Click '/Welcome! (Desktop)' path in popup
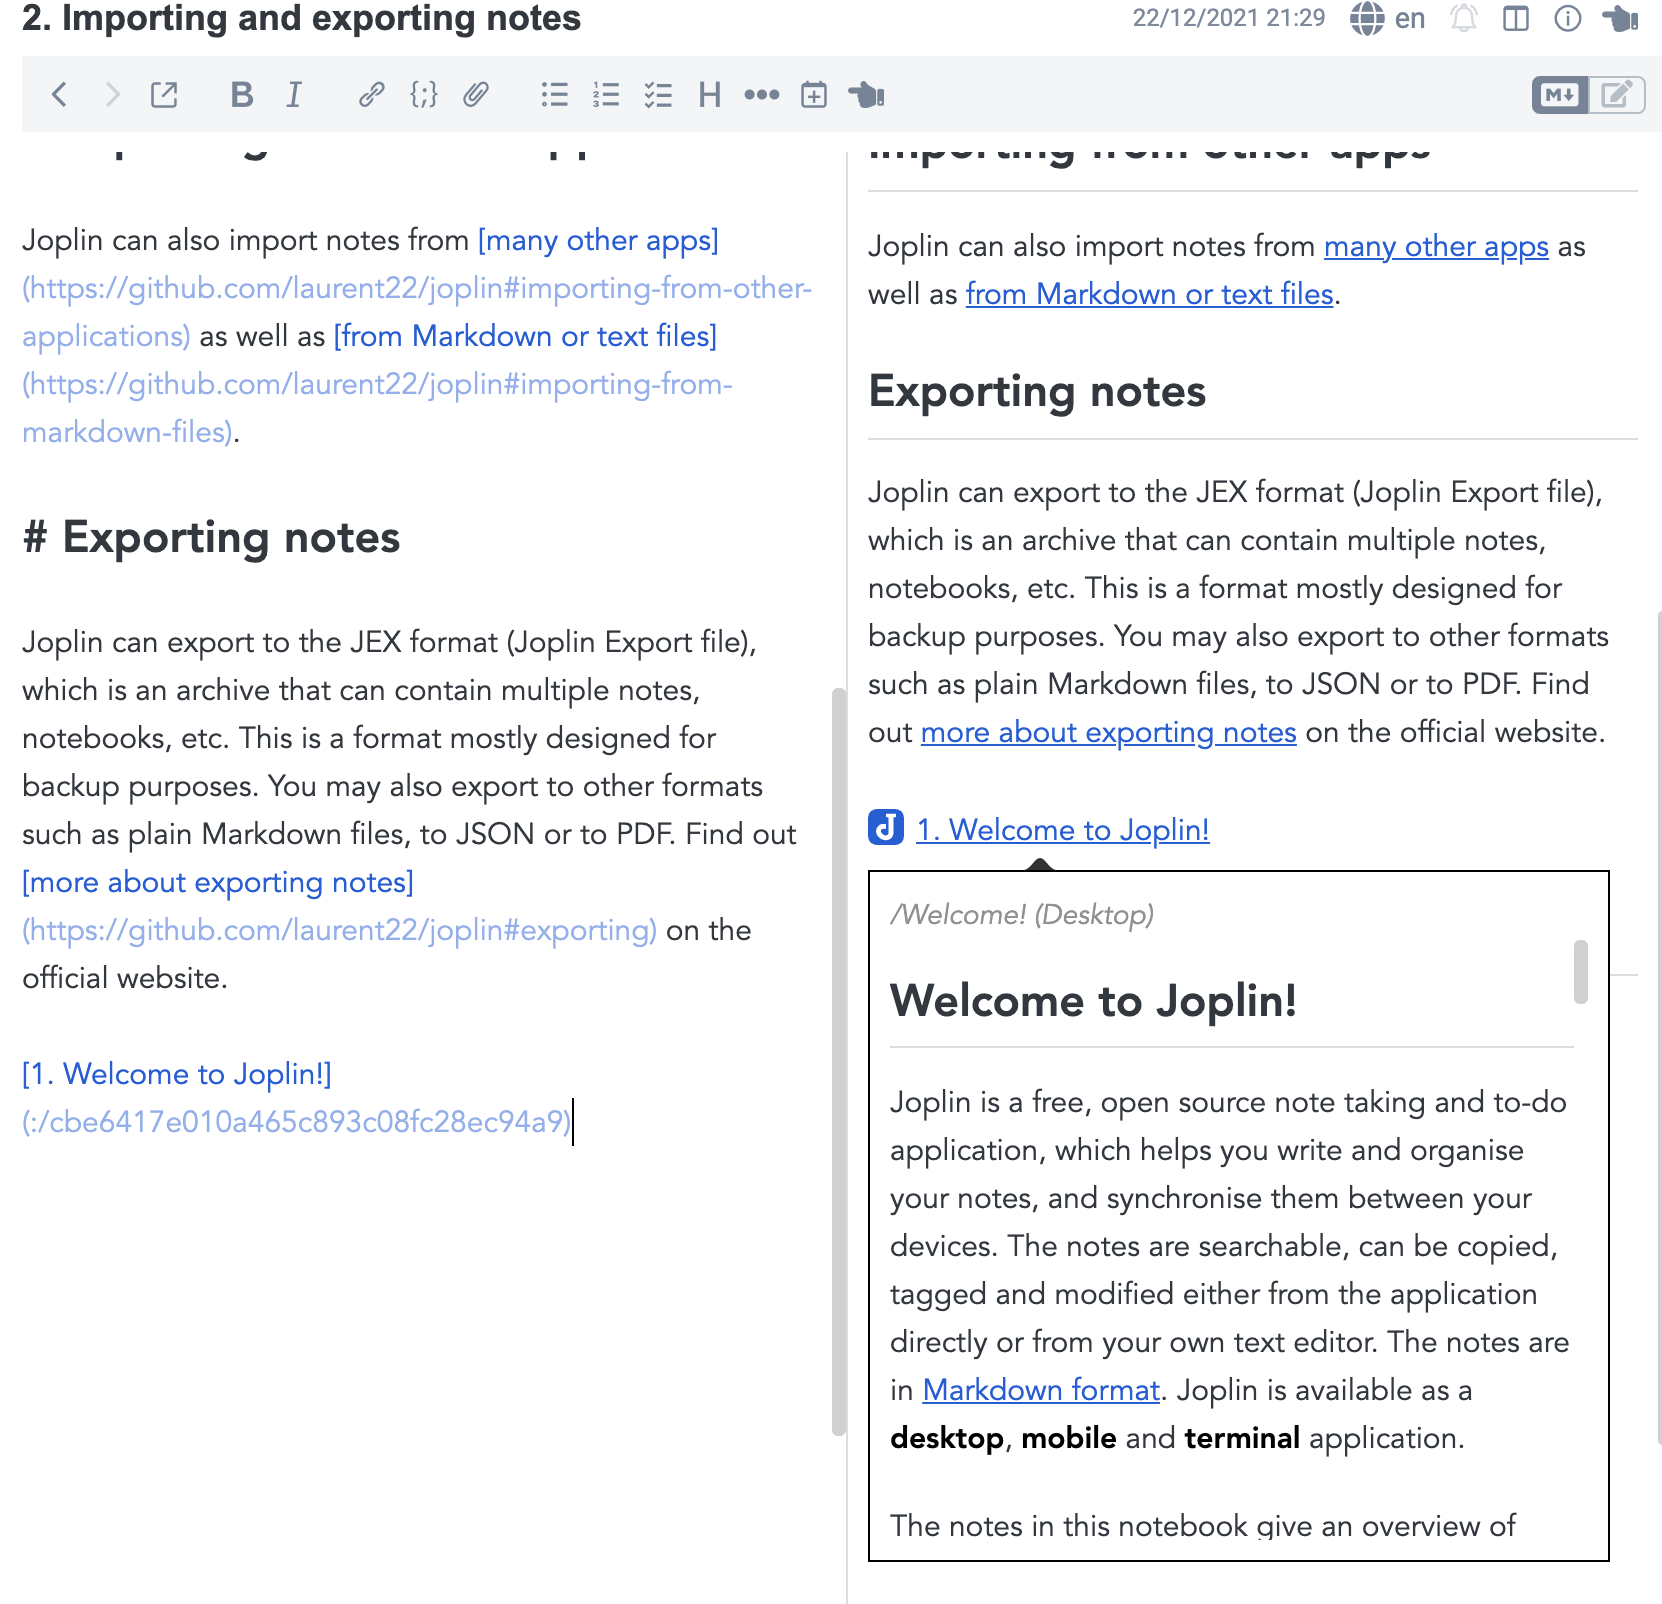 [x=1022, y=915]
